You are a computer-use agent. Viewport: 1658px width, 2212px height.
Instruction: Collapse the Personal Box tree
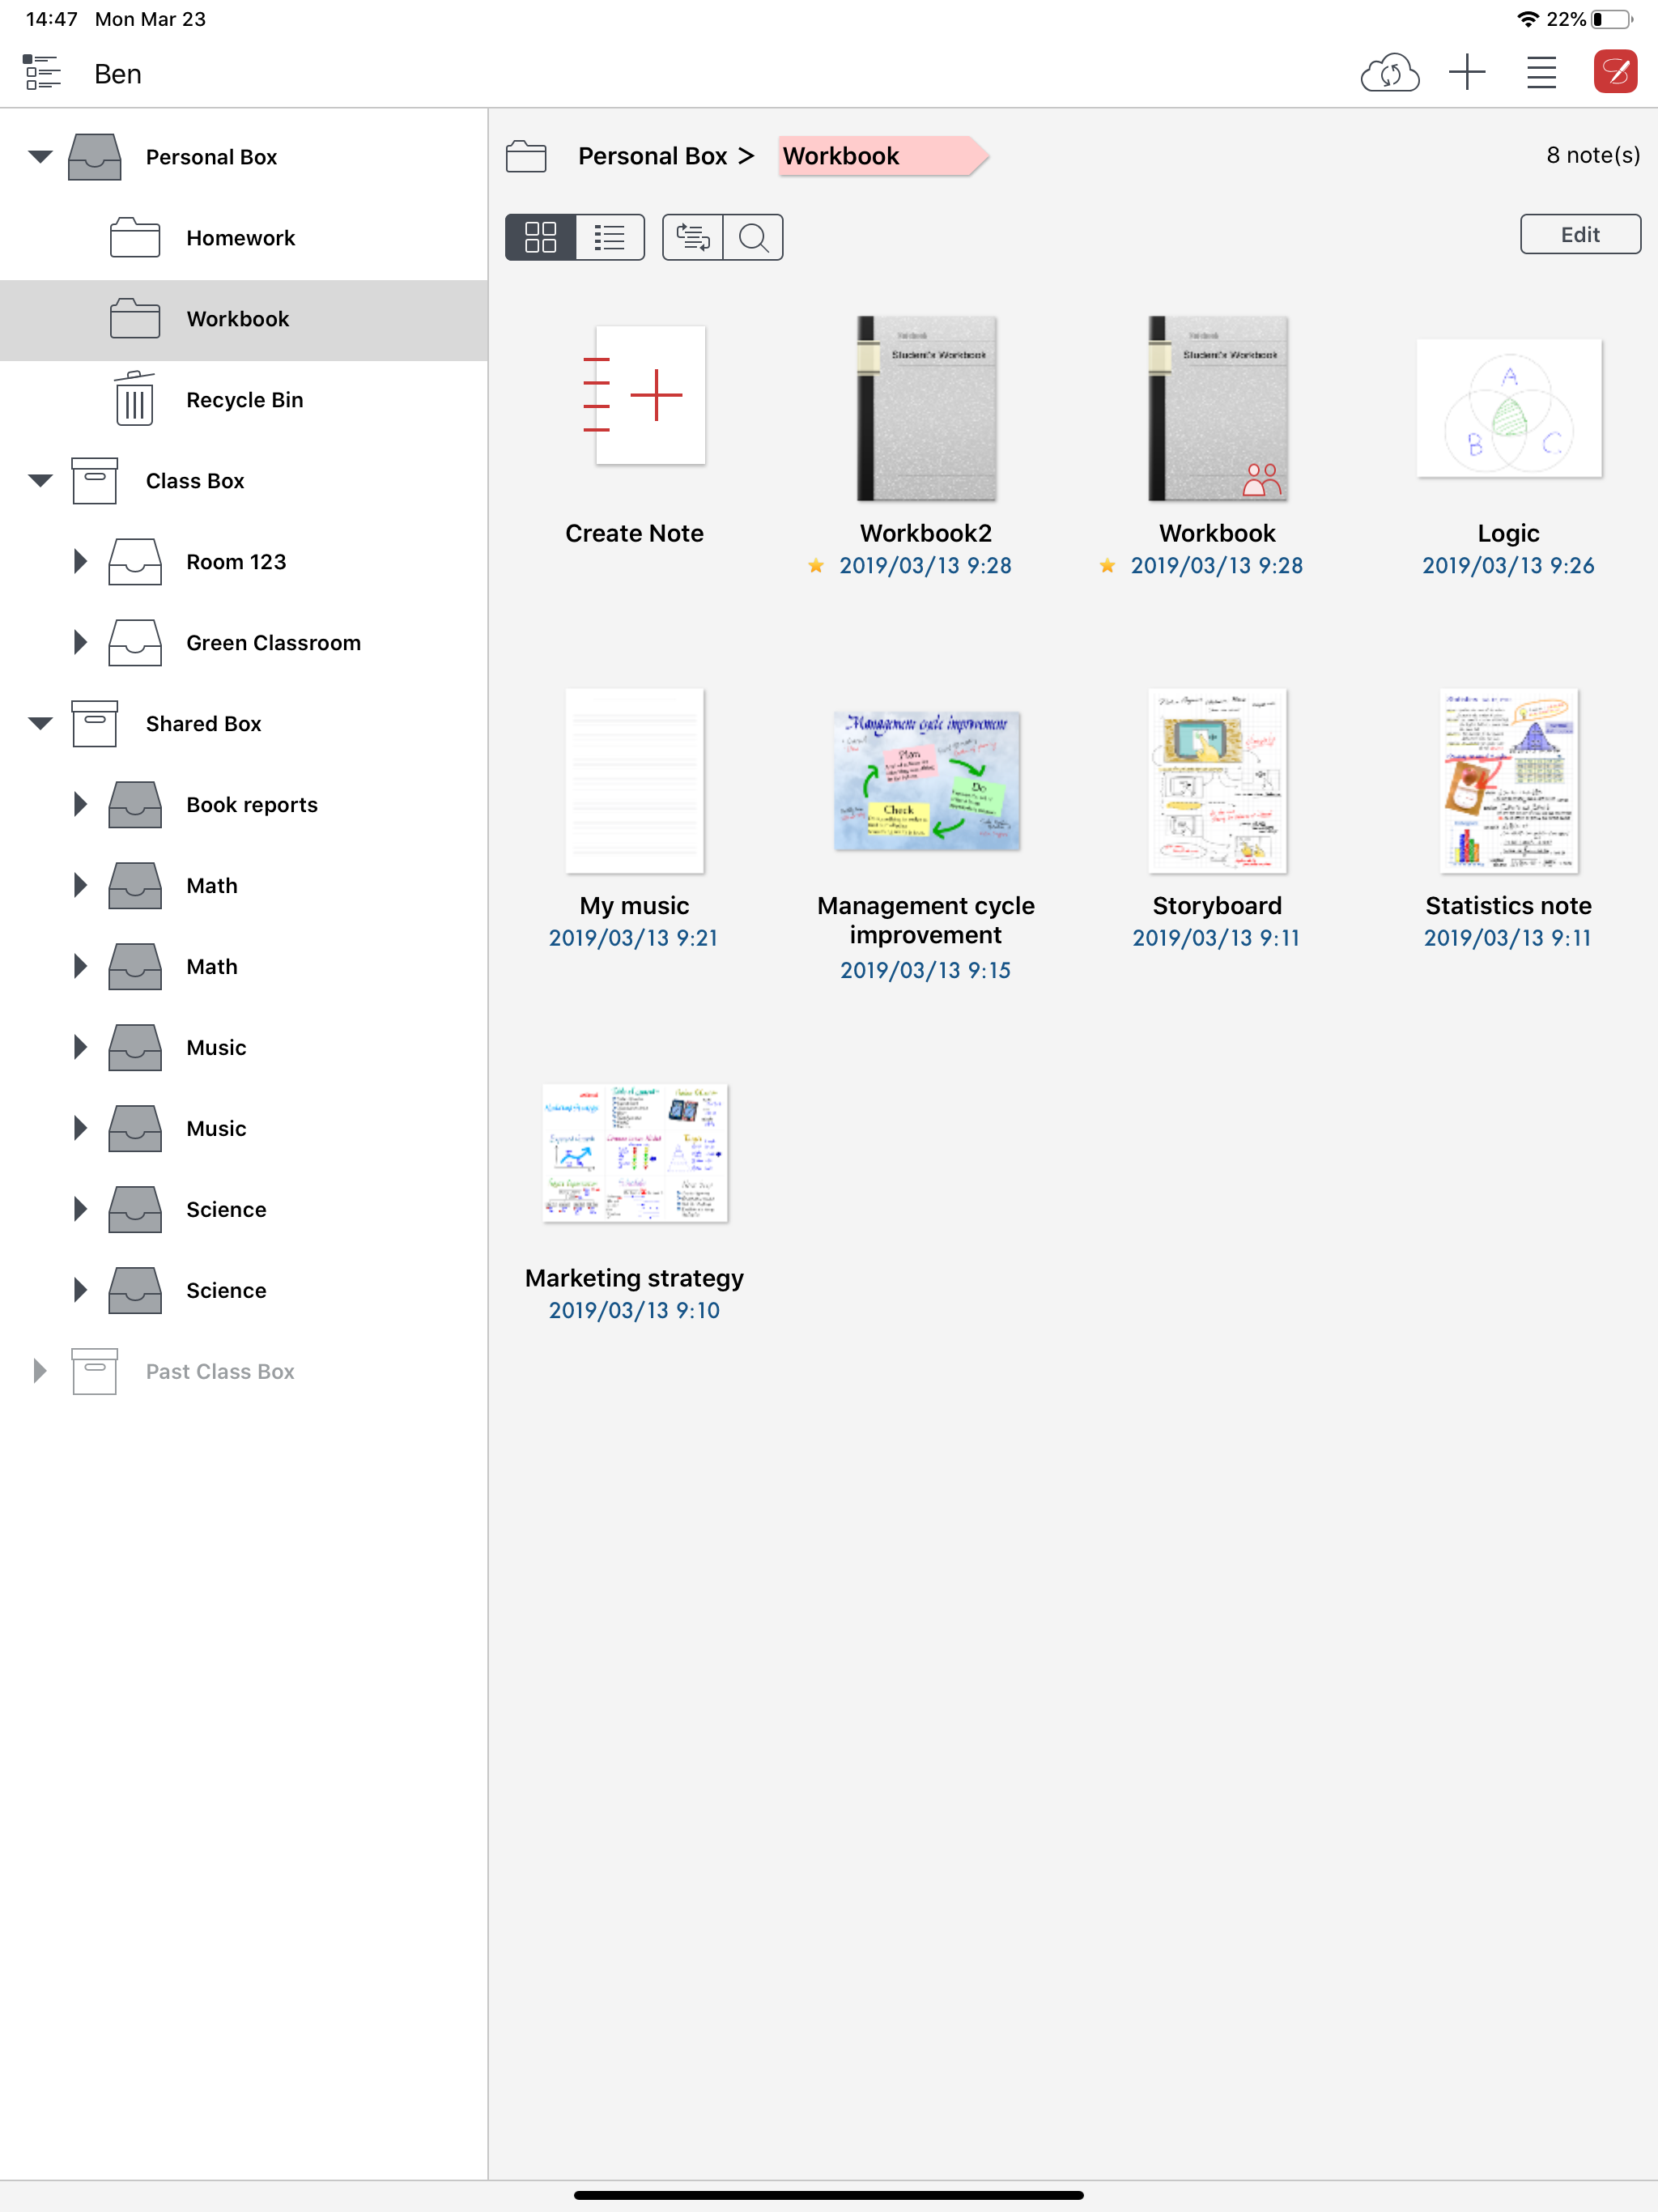(x=40, y=157)
